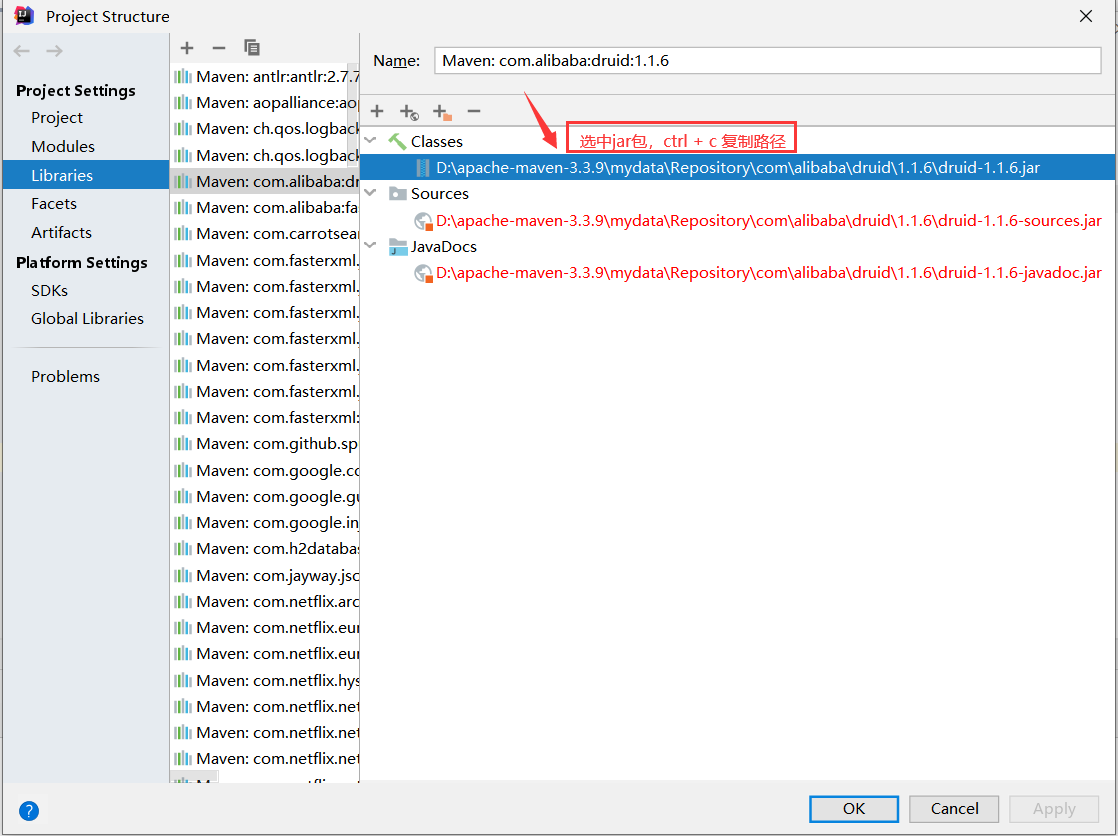Click the OK button
Screen dimensions: 1118x836
pyautogui.click(x=853, y=809)
